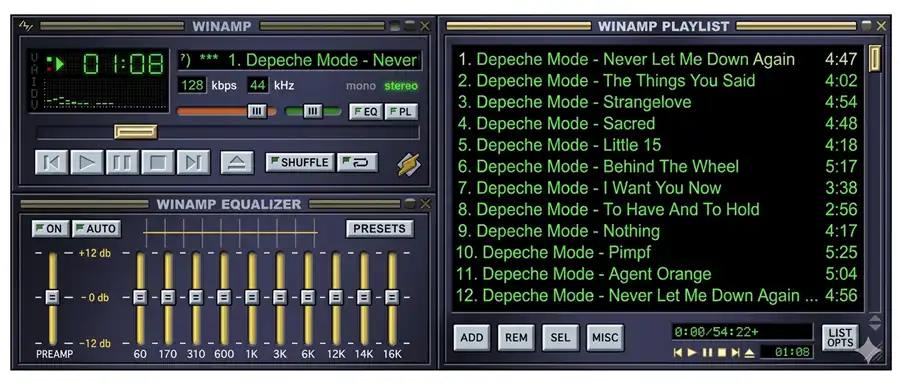Click the volume slider handle
The image size is (900, 382).
click(x=257, y=111)
